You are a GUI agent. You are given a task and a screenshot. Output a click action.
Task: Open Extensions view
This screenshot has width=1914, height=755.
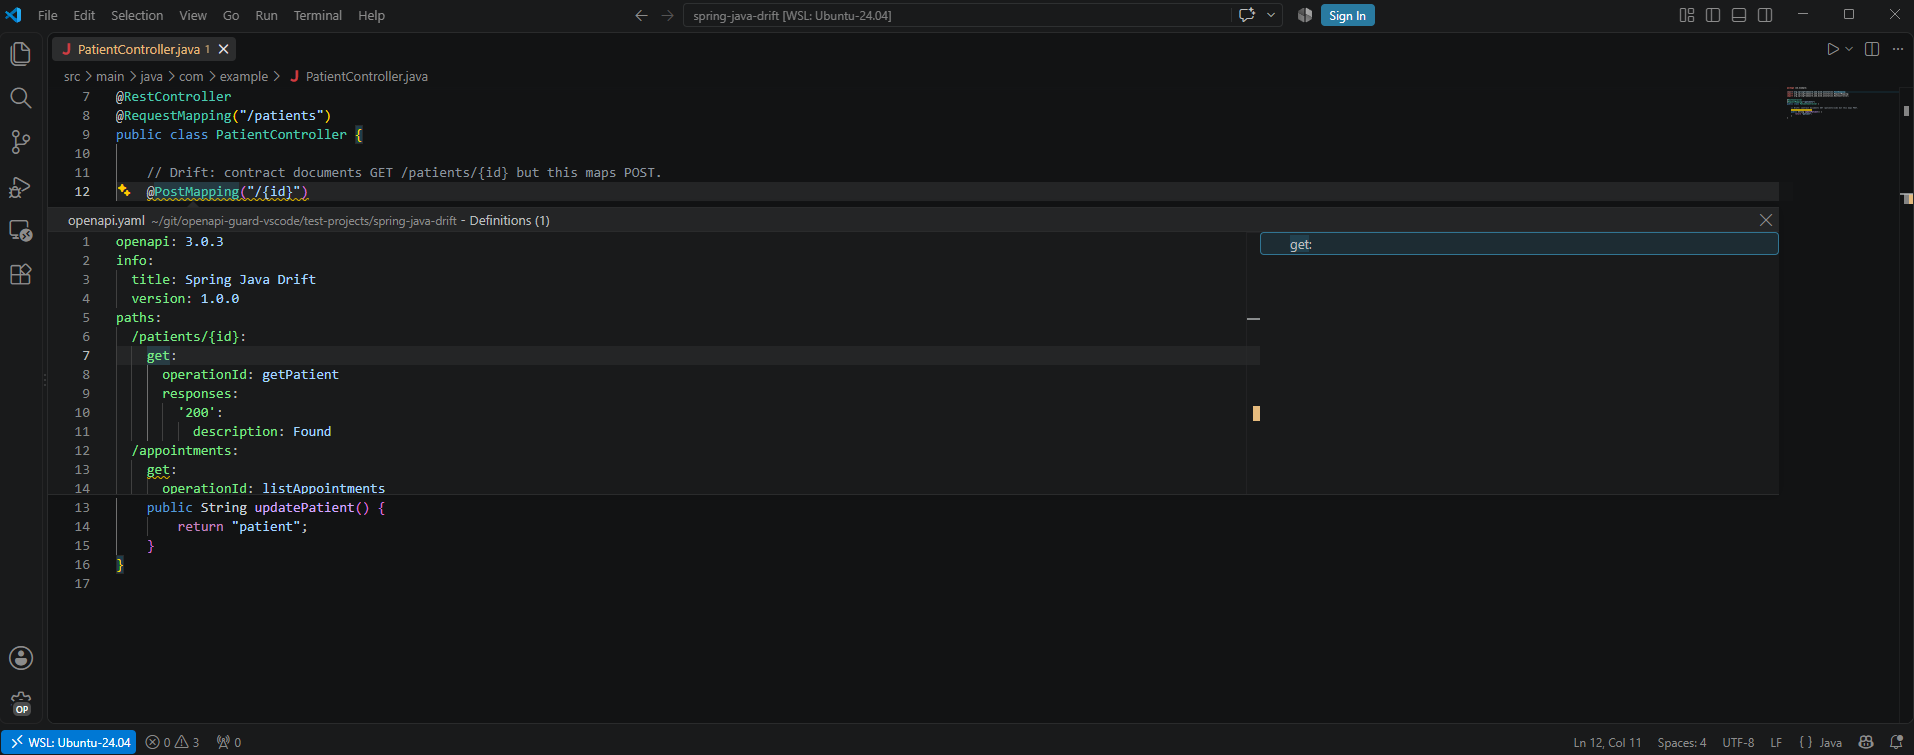pos(20,275)
